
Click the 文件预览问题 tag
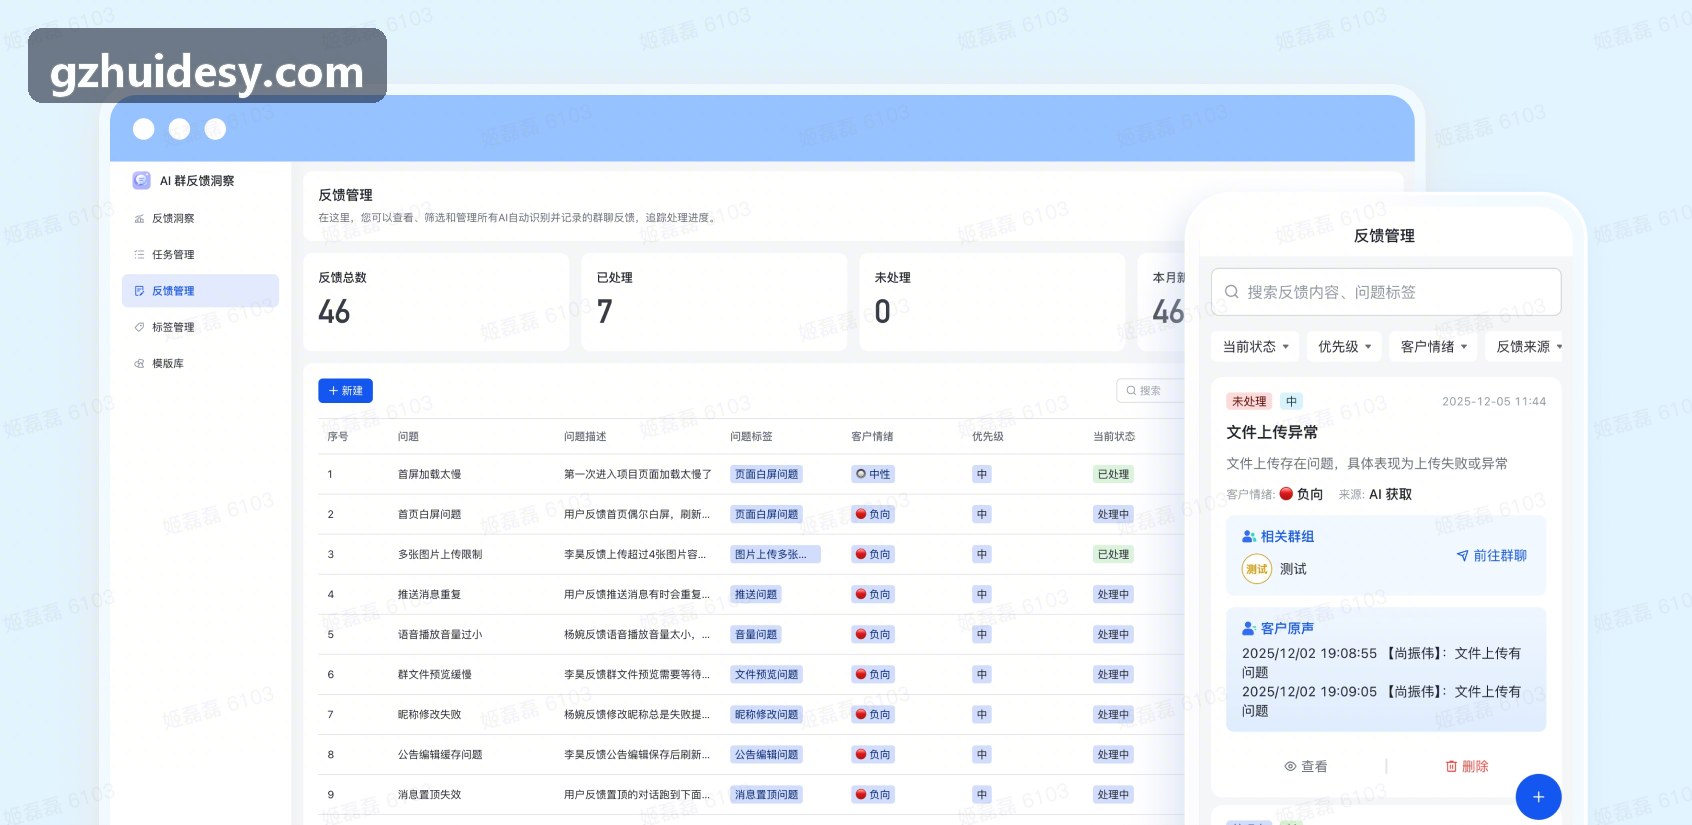(767, 675)
